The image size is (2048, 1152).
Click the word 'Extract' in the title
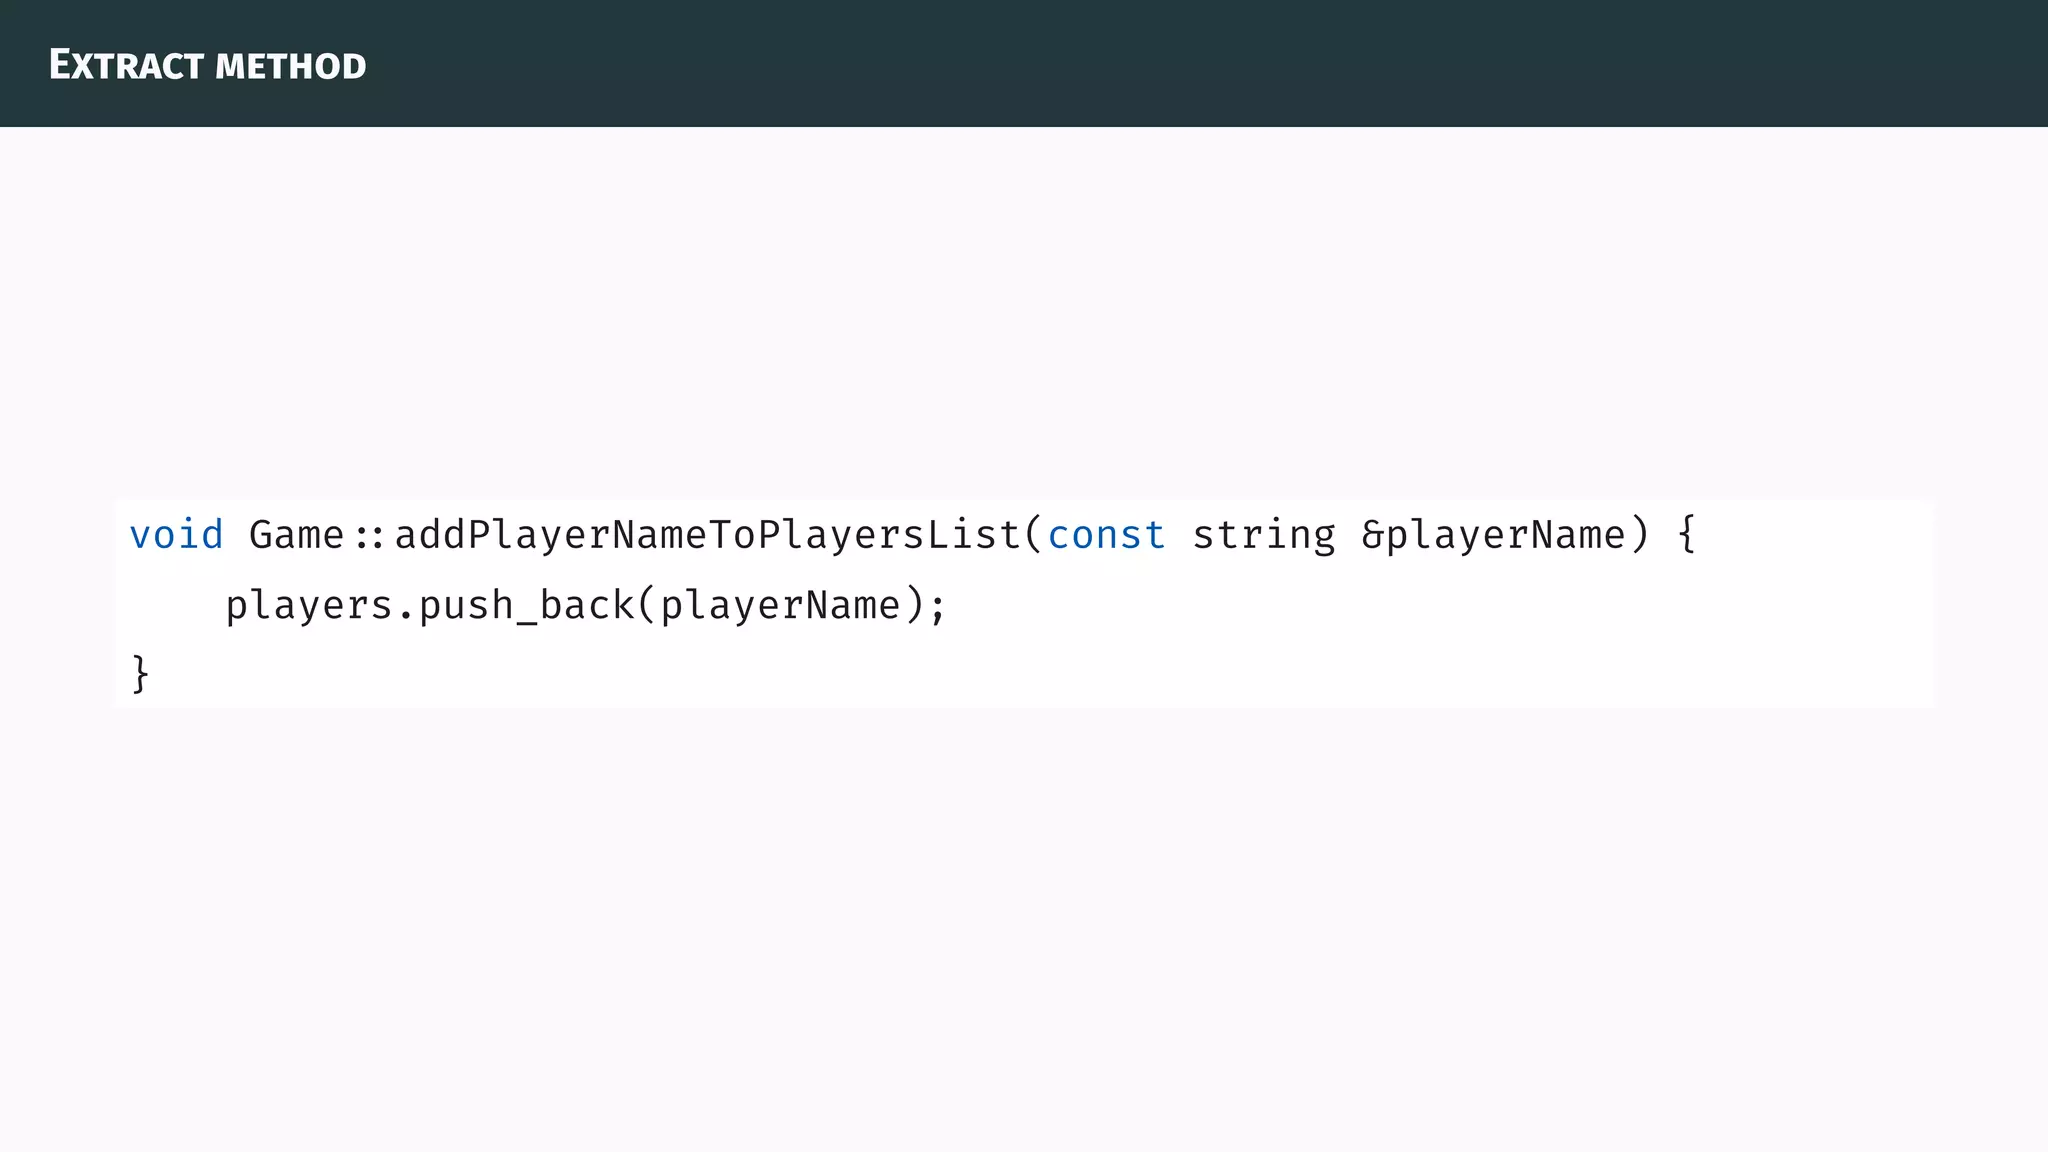tap(126, 65)
